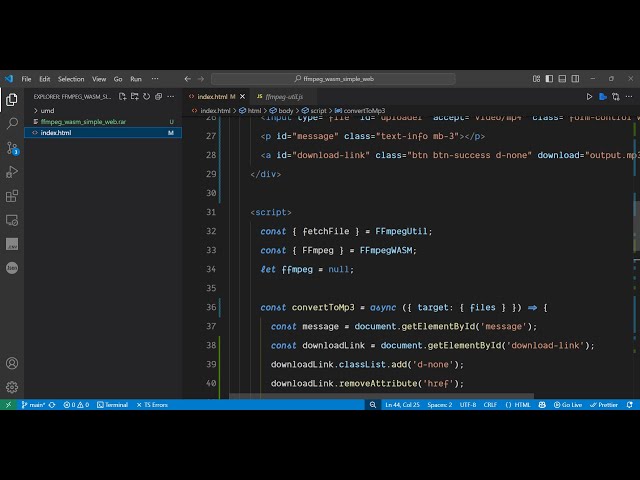Open Source Control view with badge

12,148
